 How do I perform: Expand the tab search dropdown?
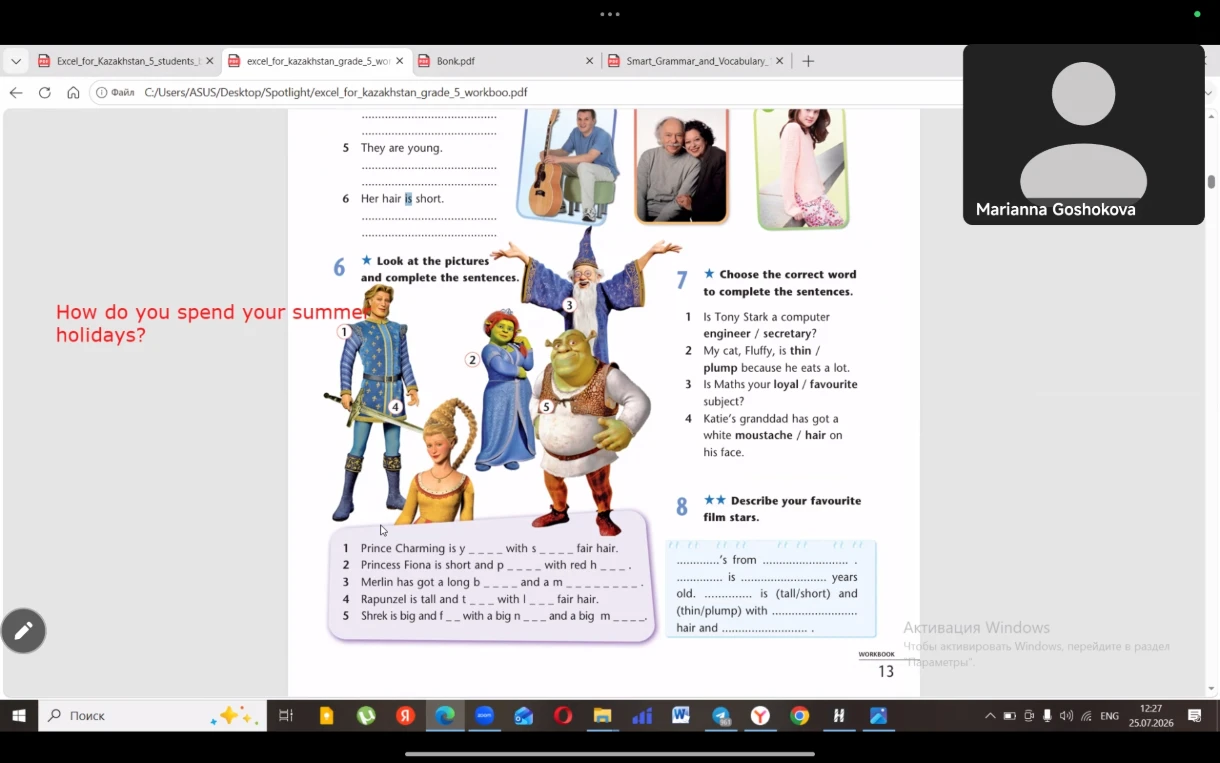coord(15,61)
